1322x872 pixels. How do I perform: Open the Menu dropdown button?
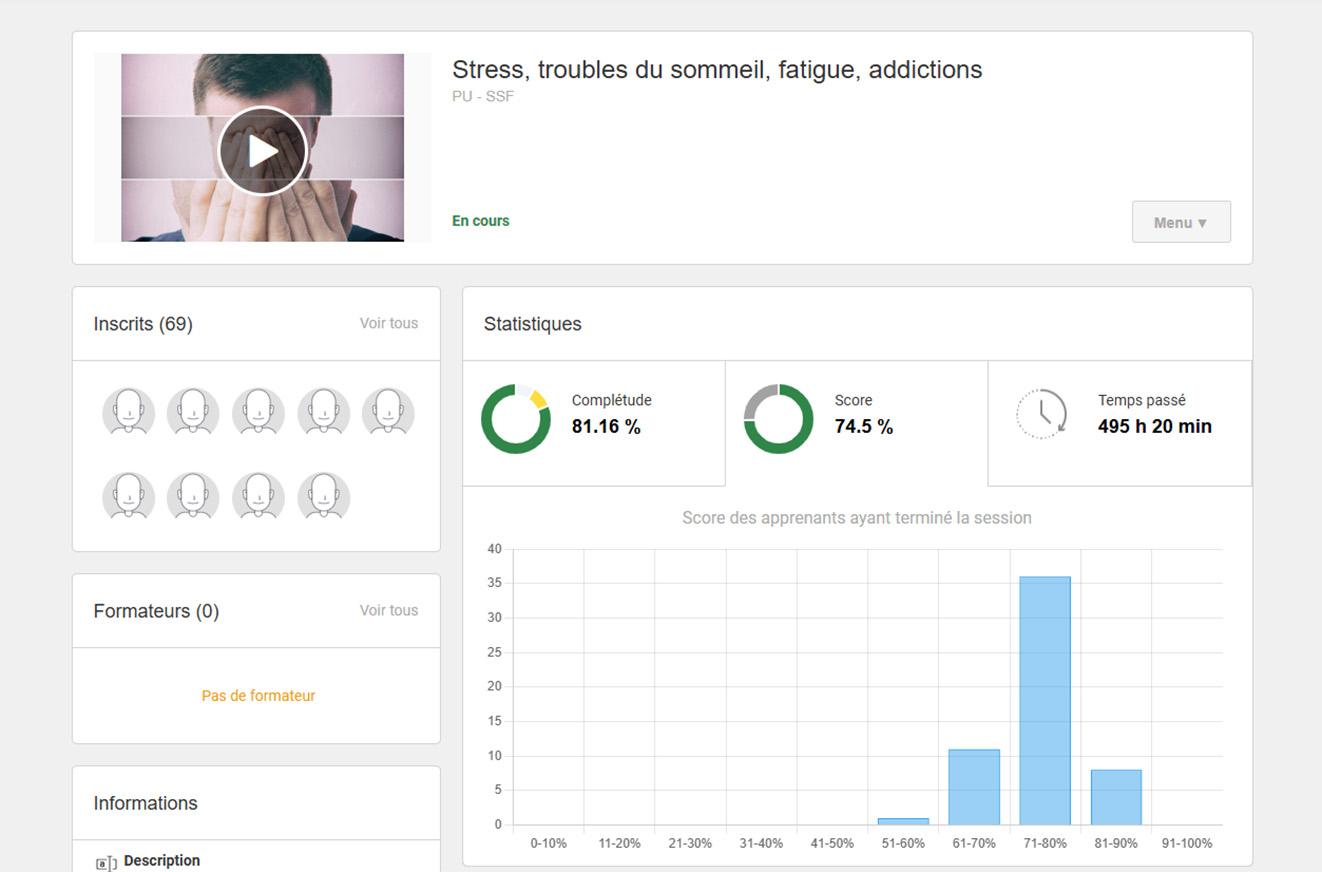click(x=1180, y=222)
